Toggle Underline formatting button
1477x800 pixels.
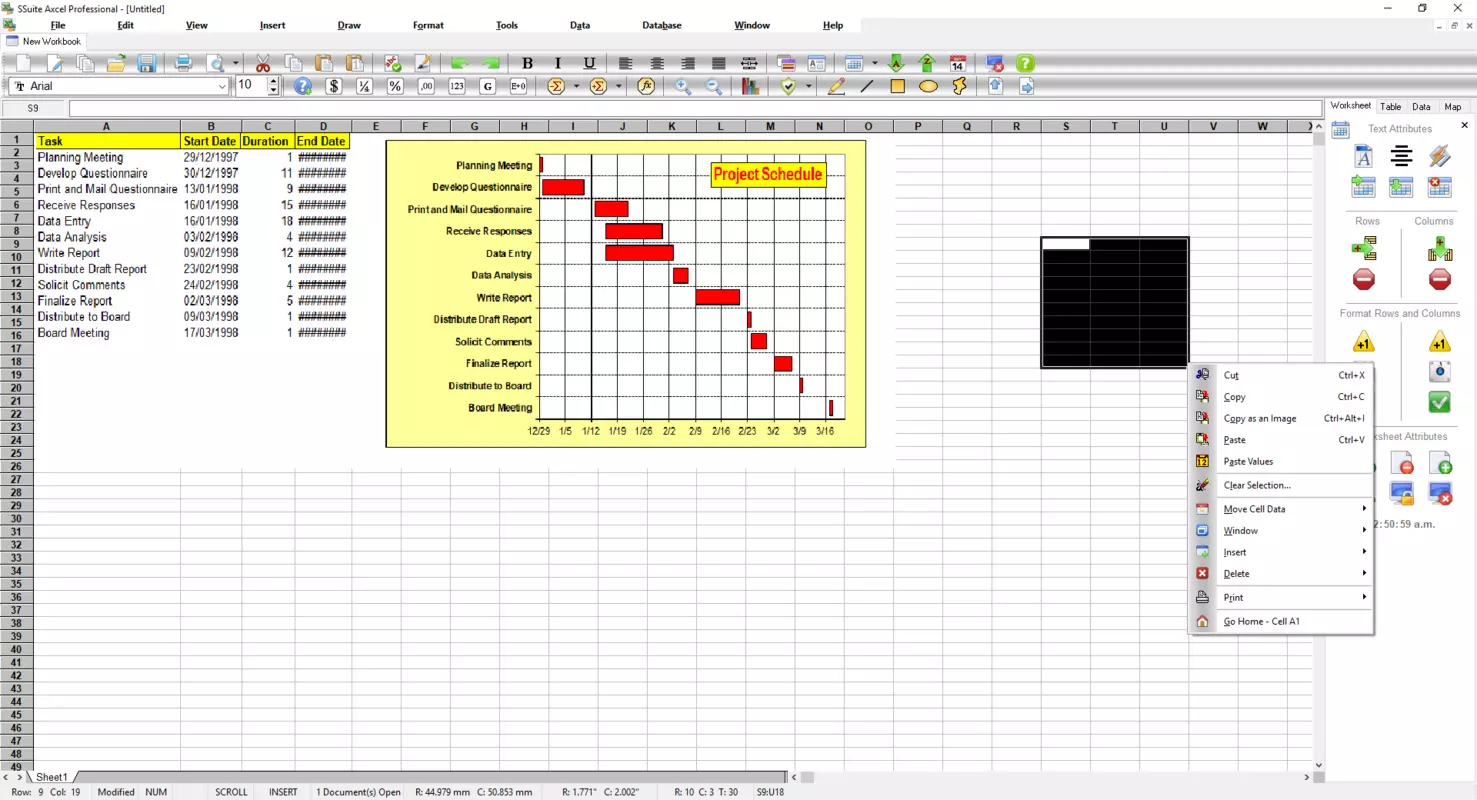pyautogui.click(x=589, y=63)
